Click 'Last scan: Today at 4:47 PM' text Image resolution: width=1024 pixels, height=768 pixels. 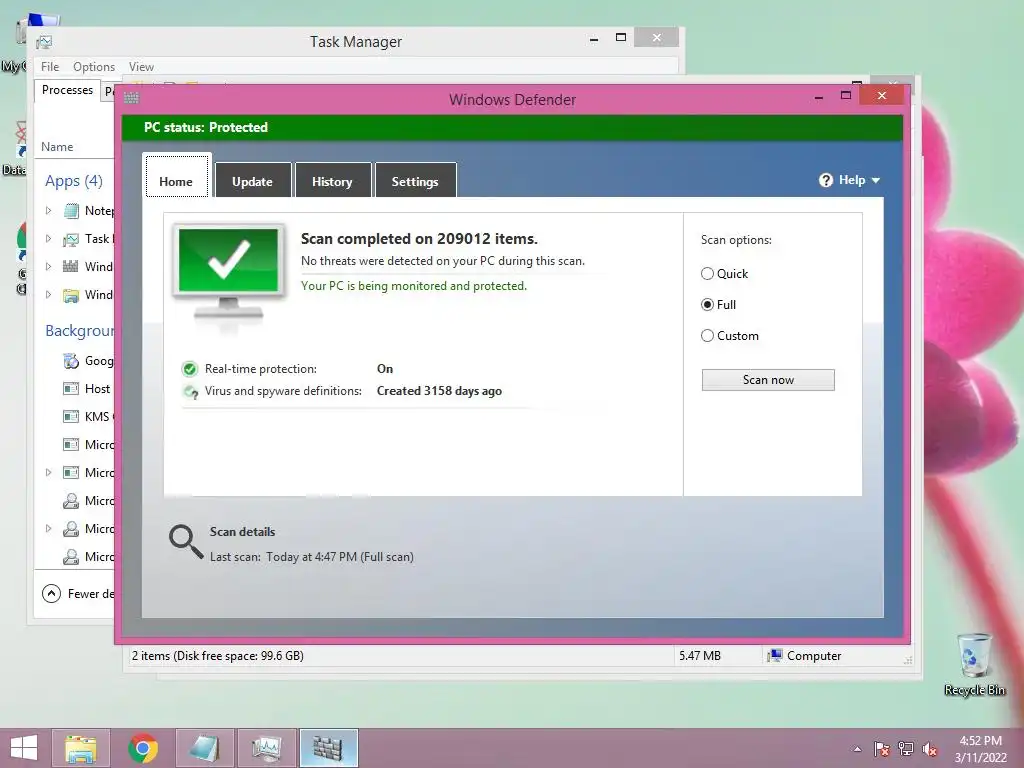pyautogui.click(x=283, y=557)
